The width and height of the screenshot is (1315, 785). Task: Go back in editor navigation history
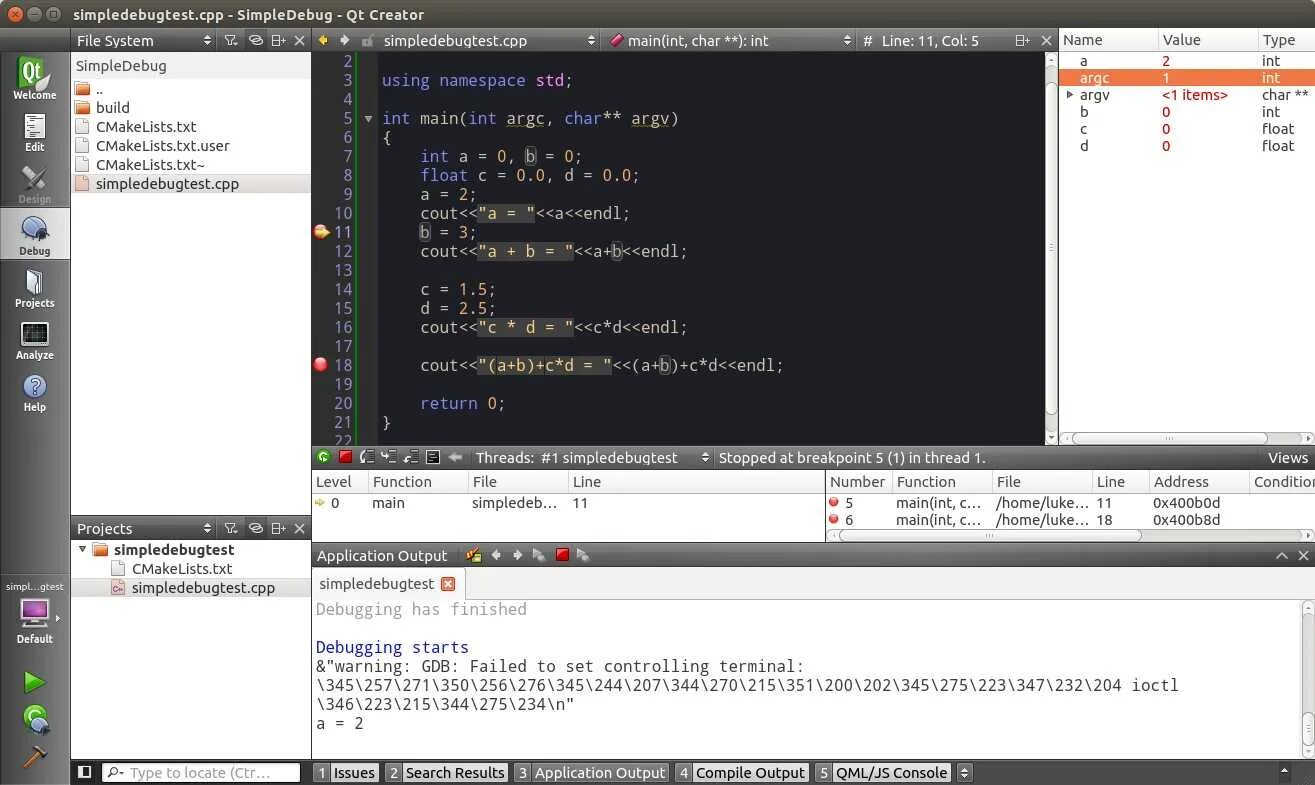click(323, 40)
